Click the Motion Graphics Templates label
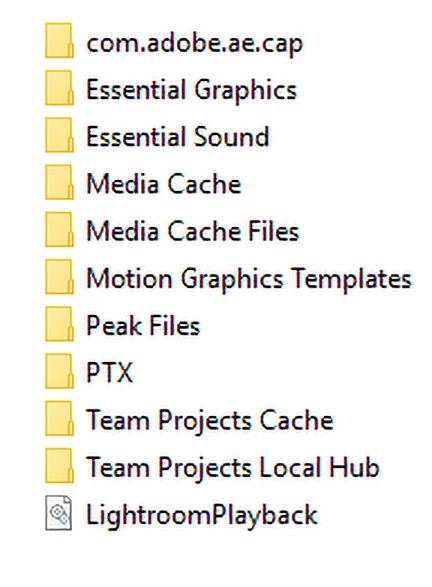This screenshot has width=432, height=587. tap(249, 279)
